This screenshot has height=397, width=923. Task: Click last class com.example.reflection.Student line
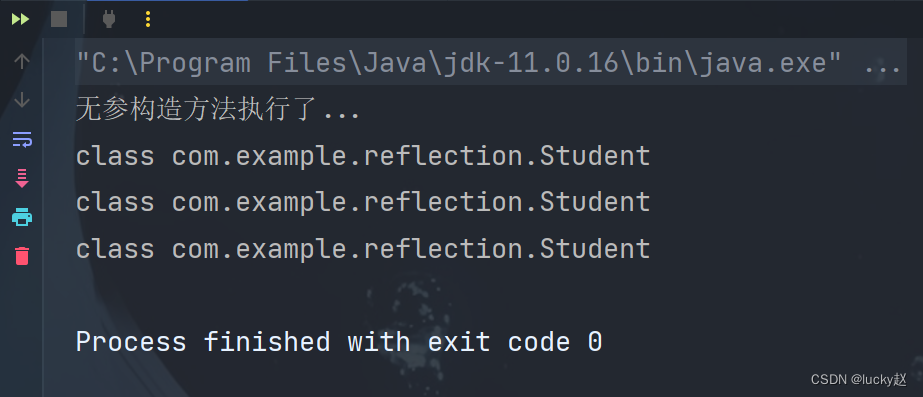[x=363, y=249]
